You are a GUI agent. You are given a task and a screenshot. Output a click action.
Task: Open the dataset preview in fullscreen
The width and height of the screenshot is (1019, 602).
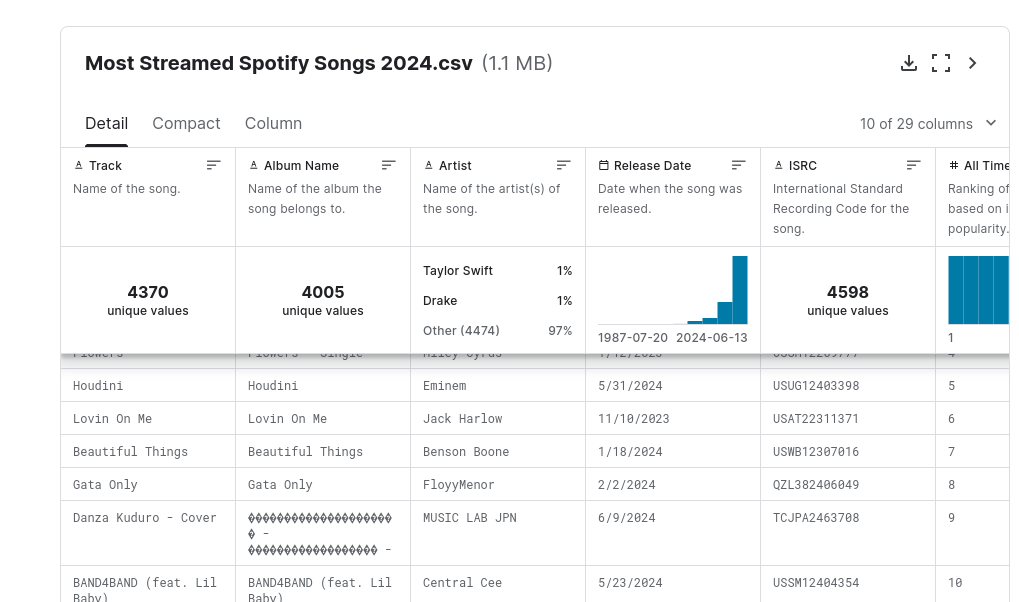pyautogui.click(x=940, y=64)
